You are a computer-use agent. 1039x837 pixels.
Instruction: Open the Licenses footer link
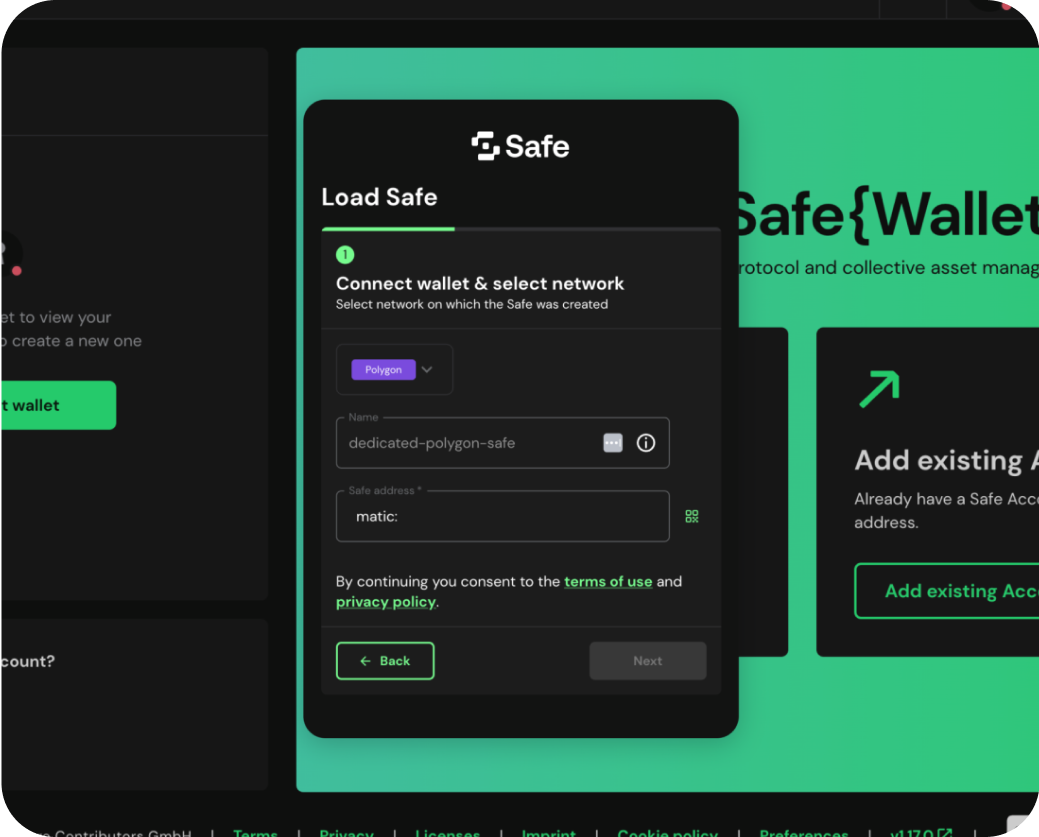[447, 832]
